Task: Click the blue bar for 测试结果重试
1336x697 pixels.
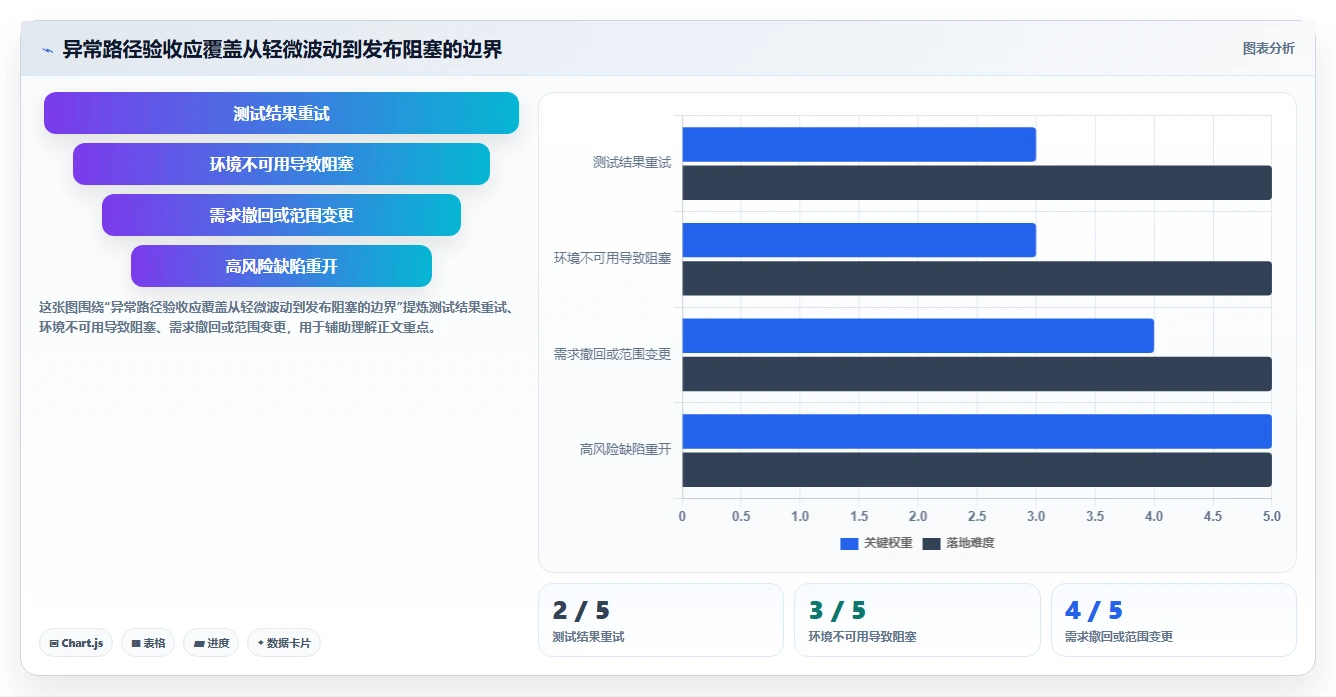Action: 859,144
